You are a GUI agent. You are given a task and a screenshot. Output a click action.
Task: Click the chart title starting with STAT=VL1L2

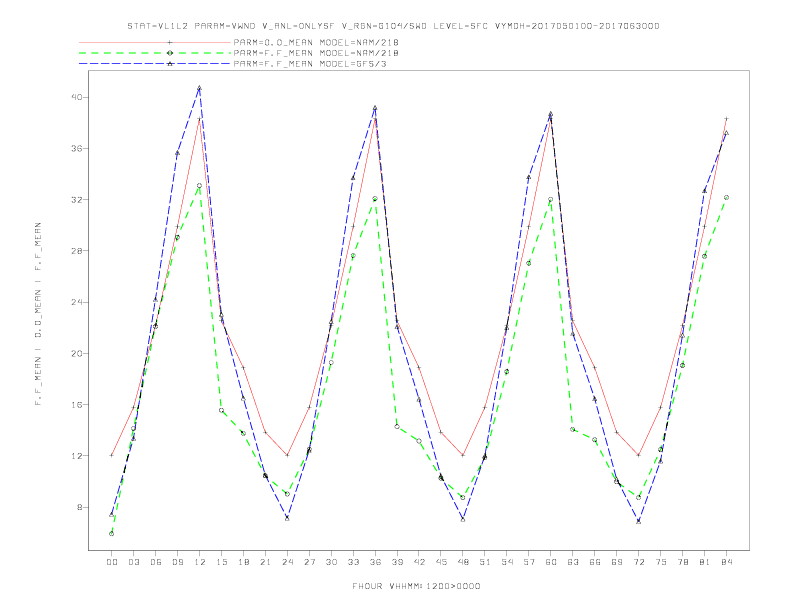coord(393,26)
